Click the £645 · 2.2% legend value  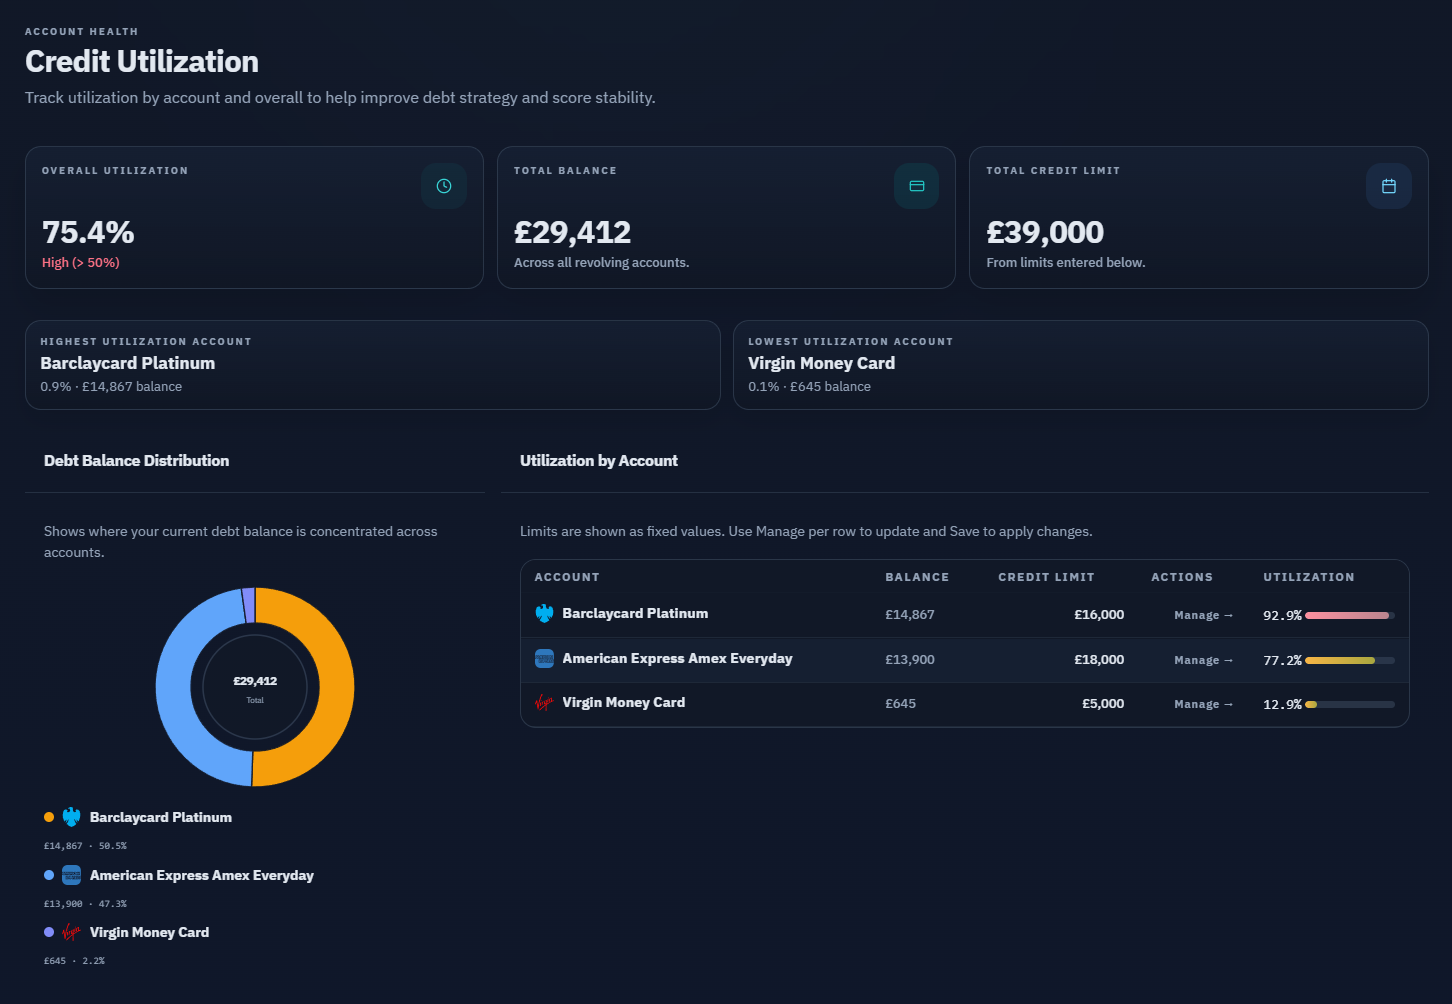pos(74,961)
